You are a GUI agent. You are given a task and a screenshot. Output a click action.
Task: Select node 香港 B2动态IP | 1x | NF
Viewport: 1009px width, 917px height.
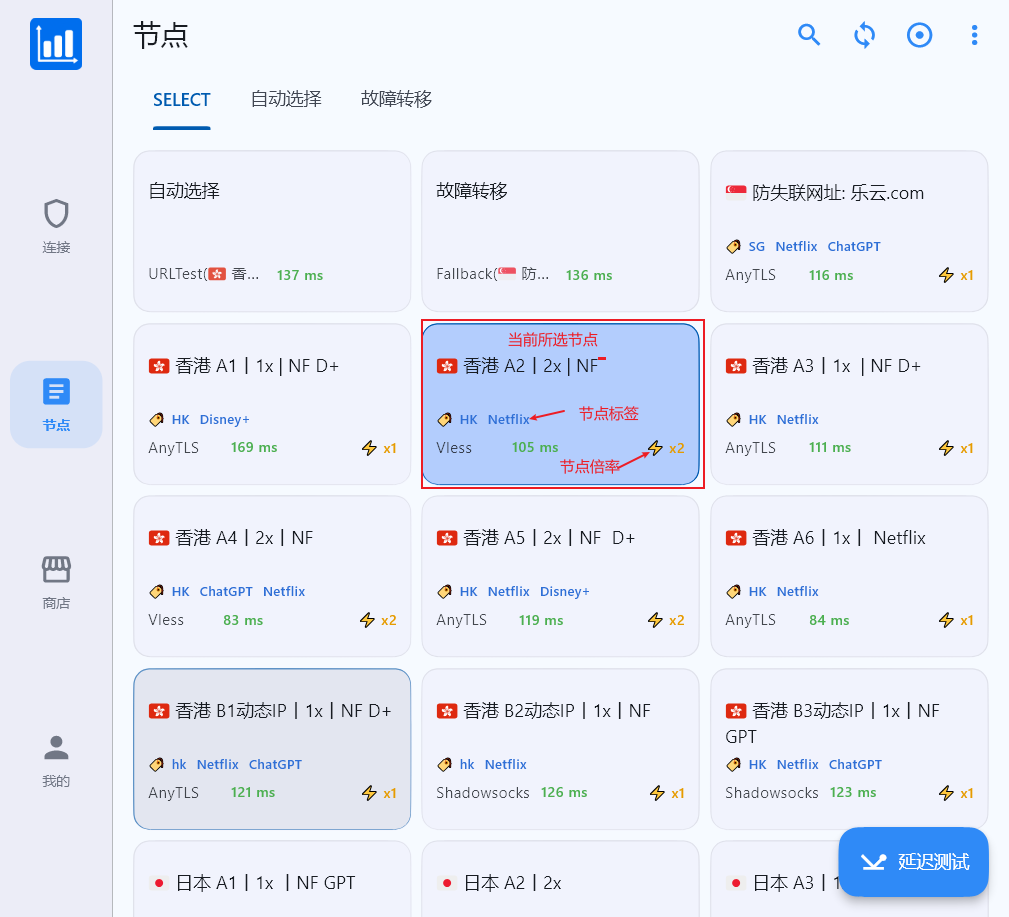click(560, 749)
